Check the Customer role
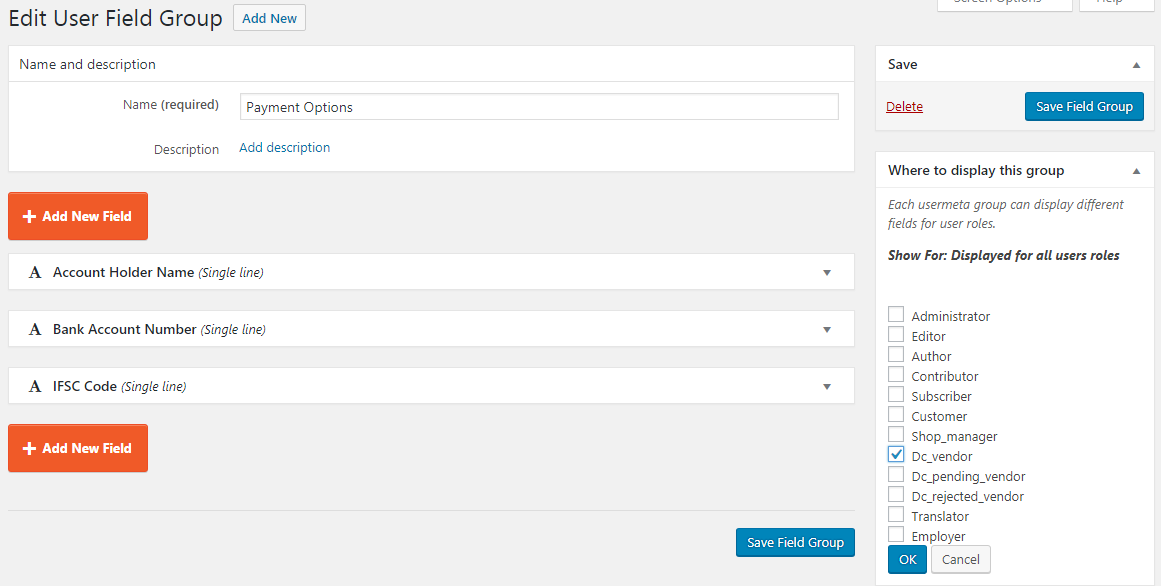1161x586 pixels. [x=896, y=414]
